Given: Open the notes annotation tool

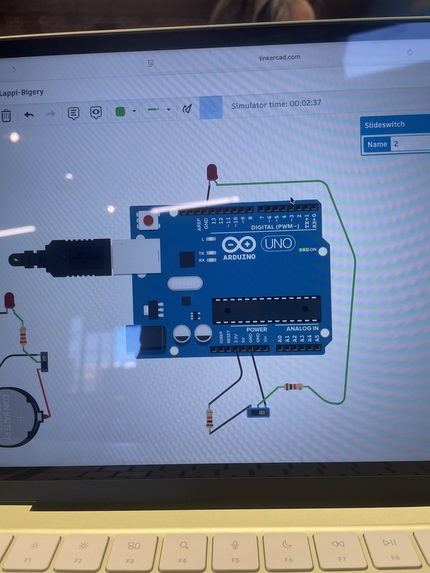Looking at the screenshot, I should [73, 113].
